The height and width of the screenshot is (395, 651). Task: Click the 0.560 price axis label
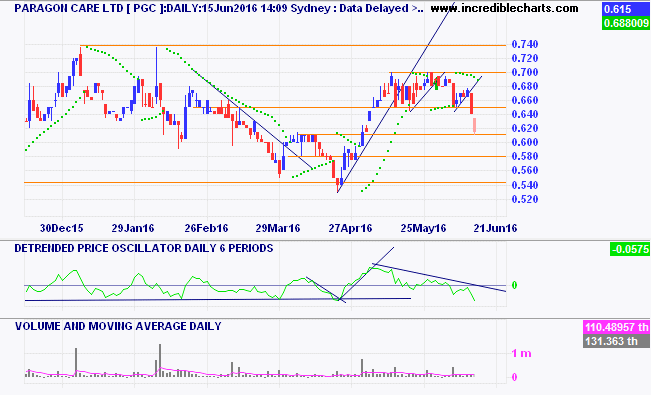click(525, 170)
